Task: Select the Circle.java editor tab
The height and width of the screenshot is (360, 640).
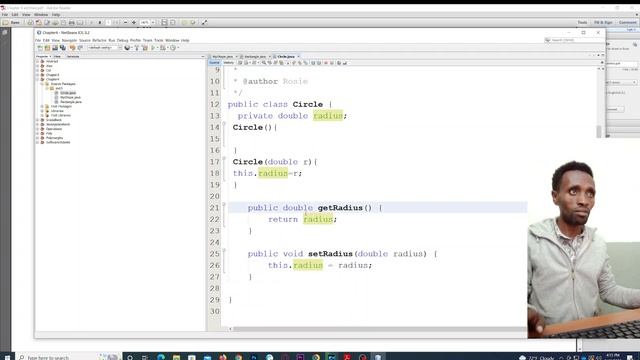Action: pyautogui.click(x=285, y=56)
